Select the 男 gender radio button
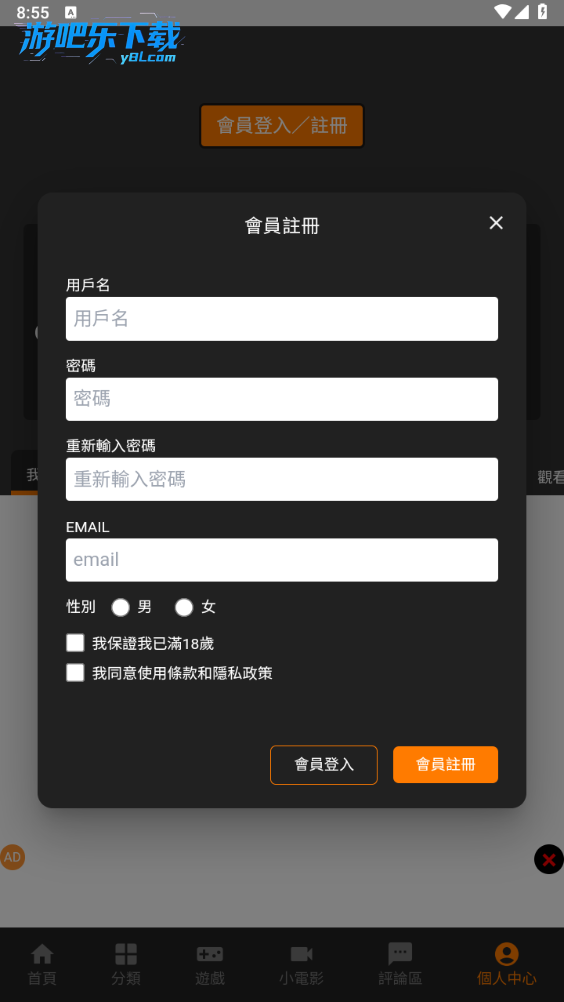 tap(121, 607)
